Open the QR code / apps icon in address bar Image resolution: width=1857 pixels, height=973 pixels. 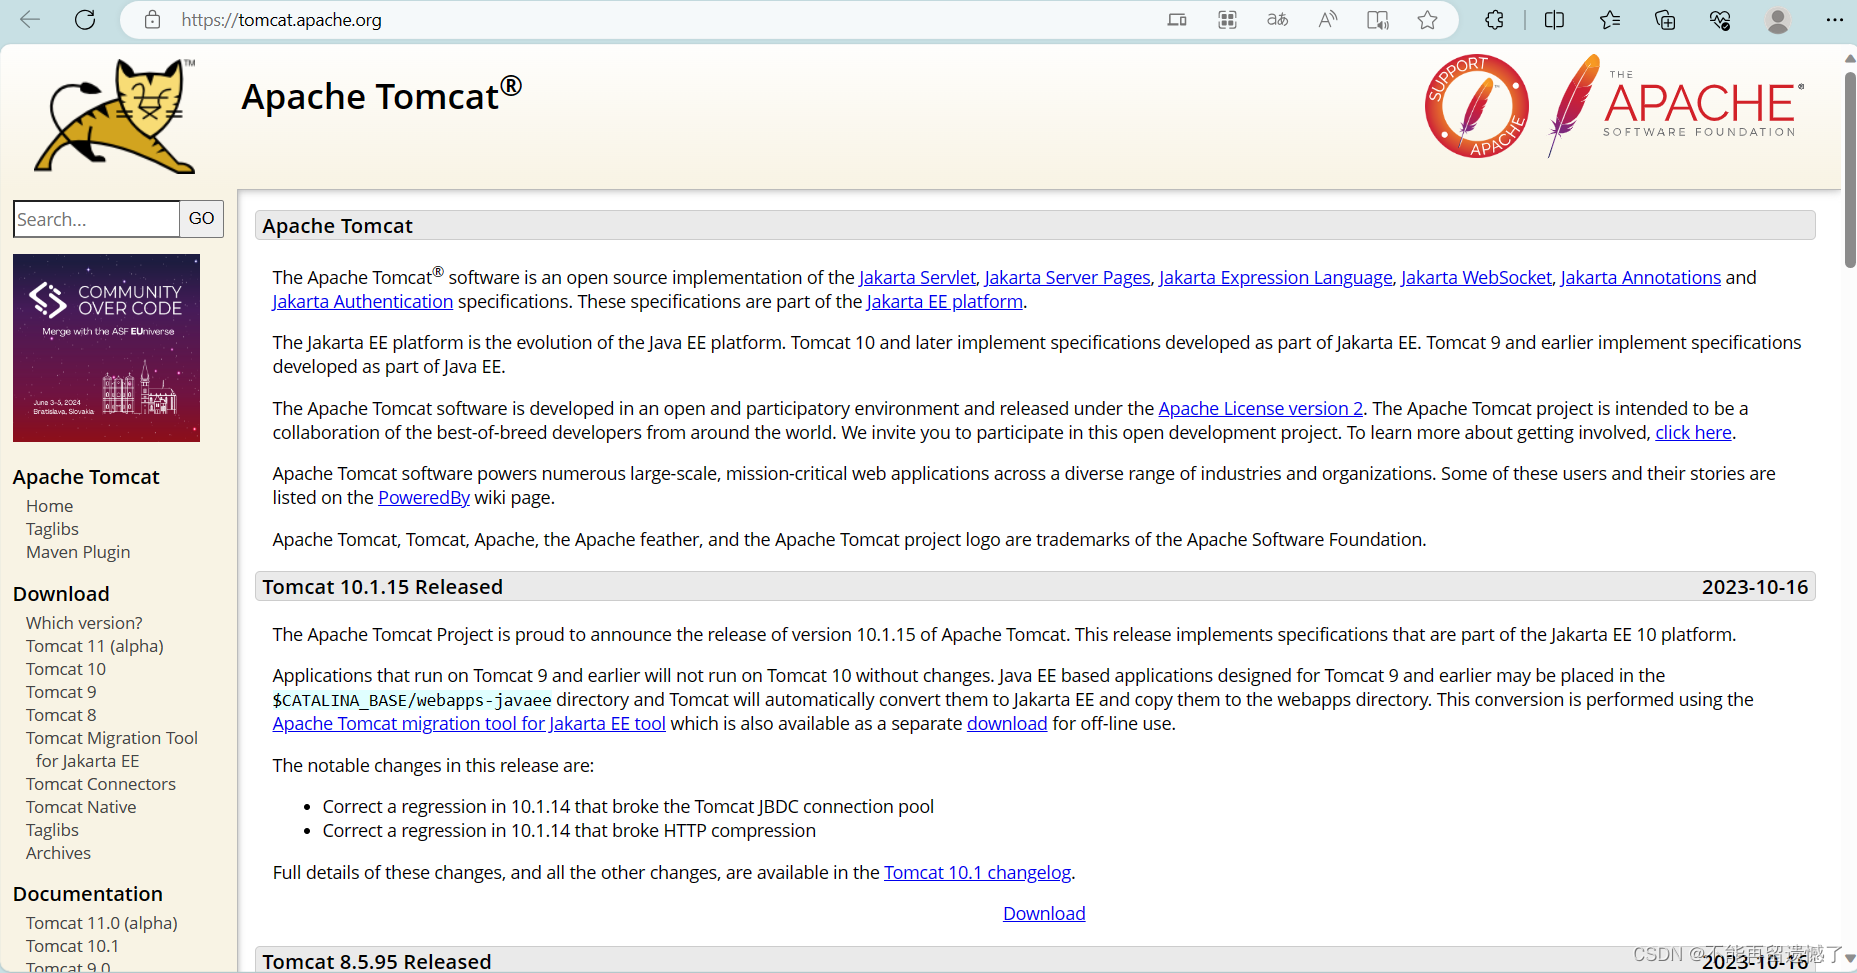pos(1227,20)
